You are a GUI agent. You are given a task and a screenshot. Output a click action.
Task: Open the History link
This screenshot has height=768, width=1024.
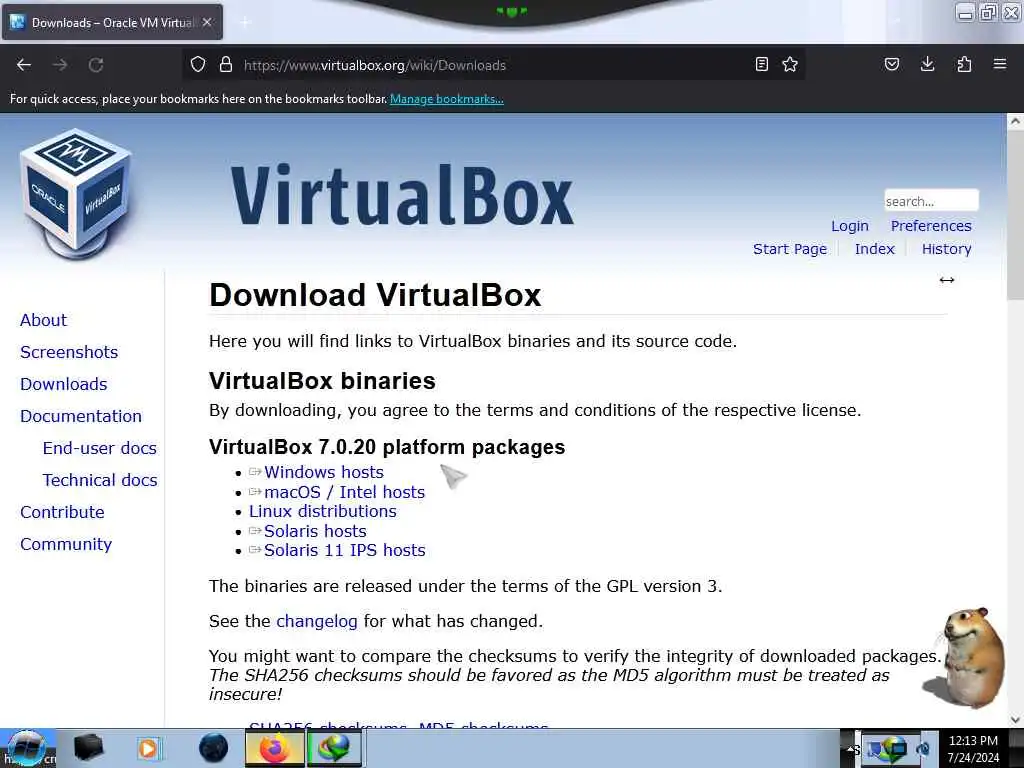click(946, 249)
